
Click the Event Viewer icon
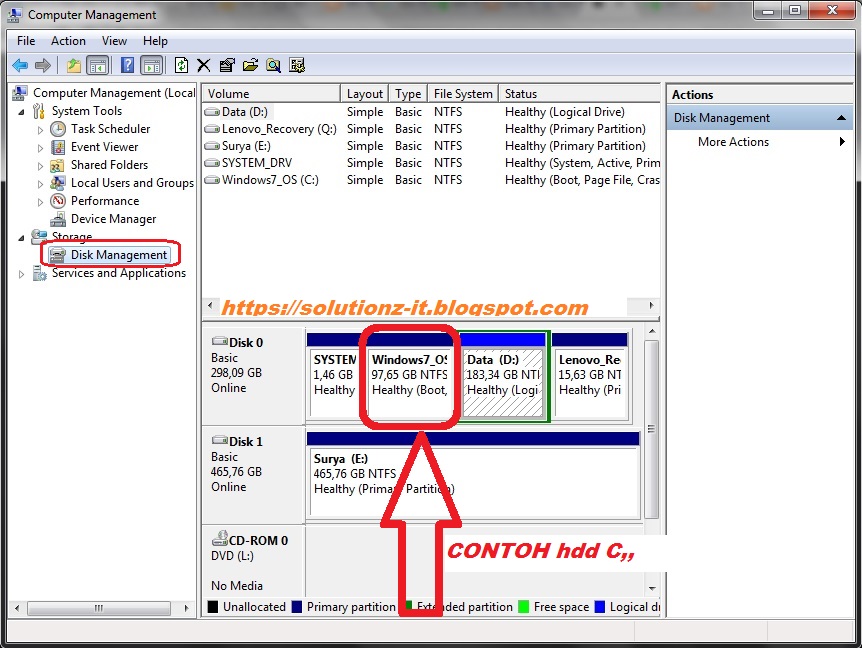tap(58, 147)
